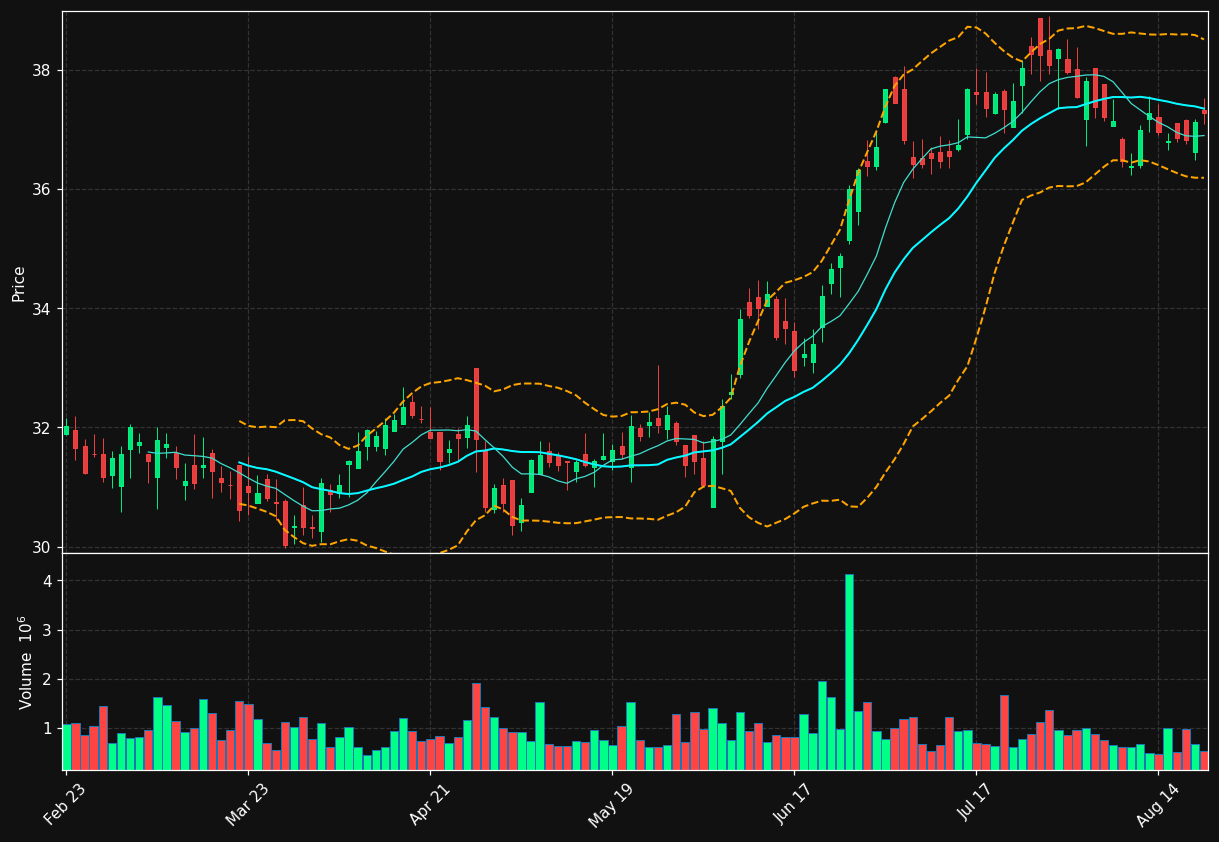
Task: Select the Jun 17 date label
Action: (793, 803)
